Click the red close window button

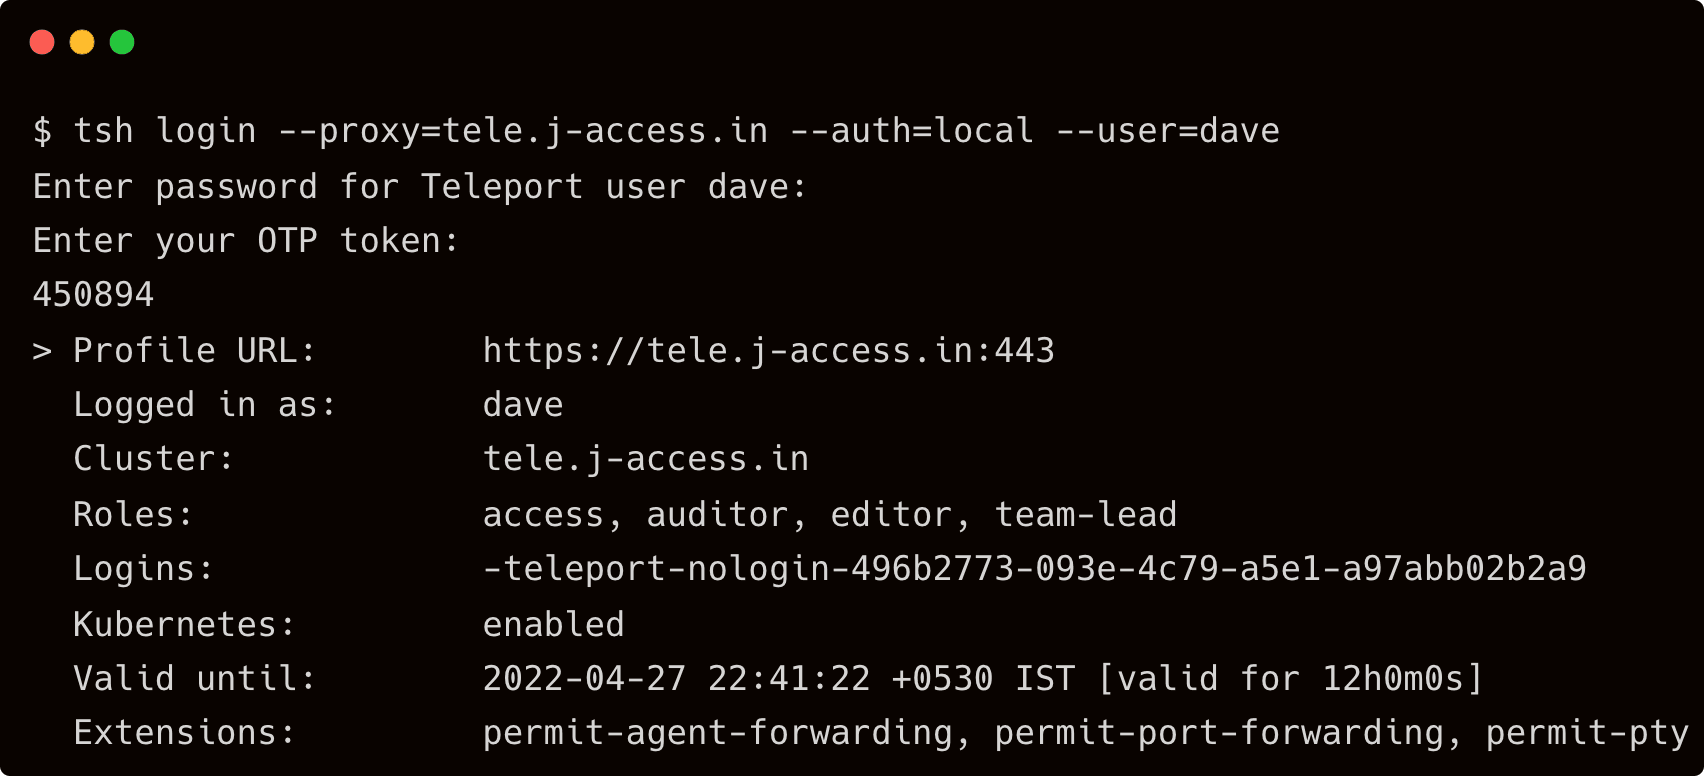click(x=42, y=42)
